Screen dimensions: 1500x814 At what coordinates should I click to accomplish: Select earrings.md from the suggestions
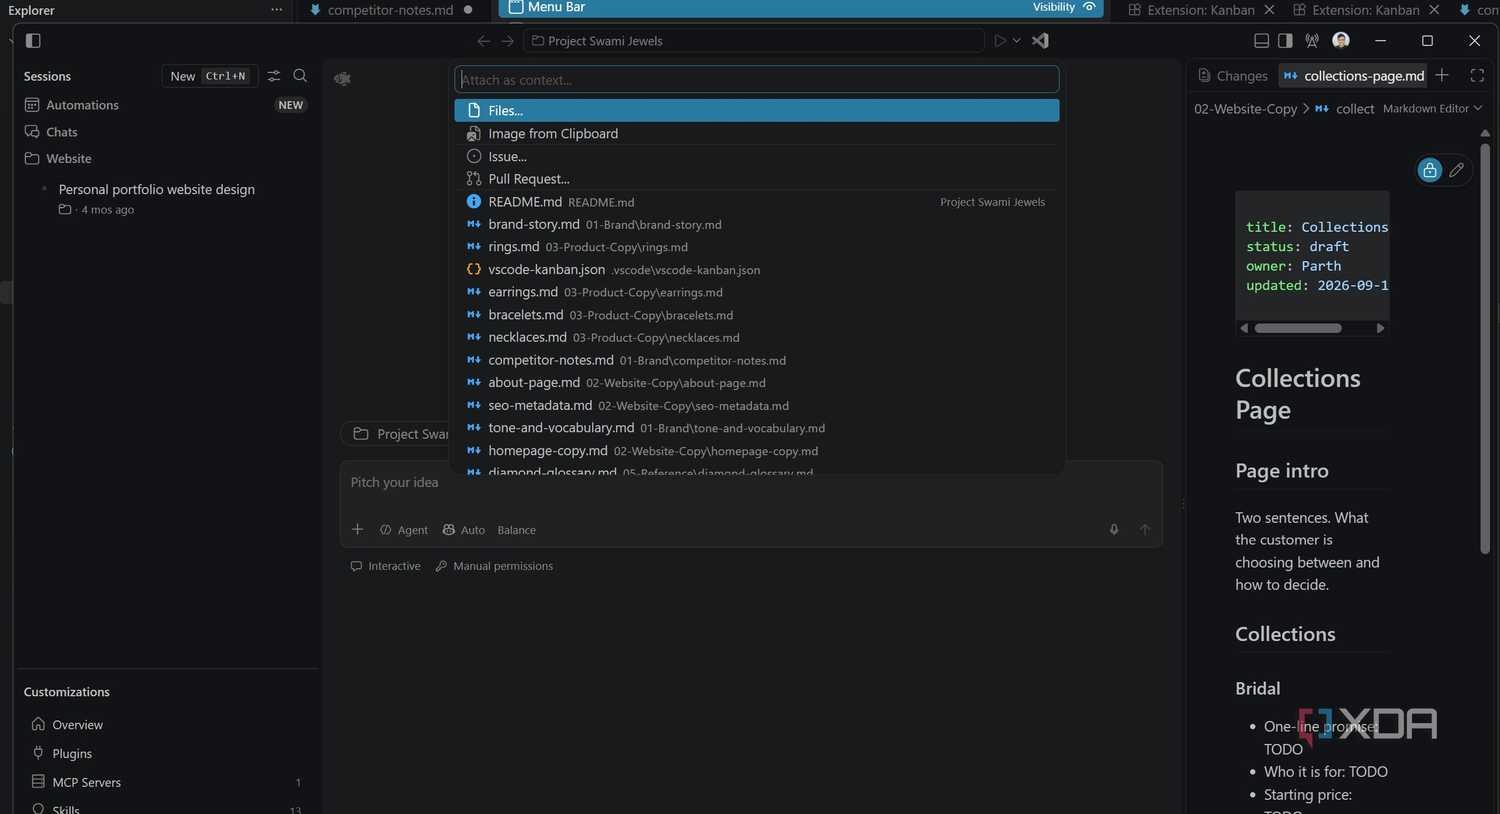757,292
